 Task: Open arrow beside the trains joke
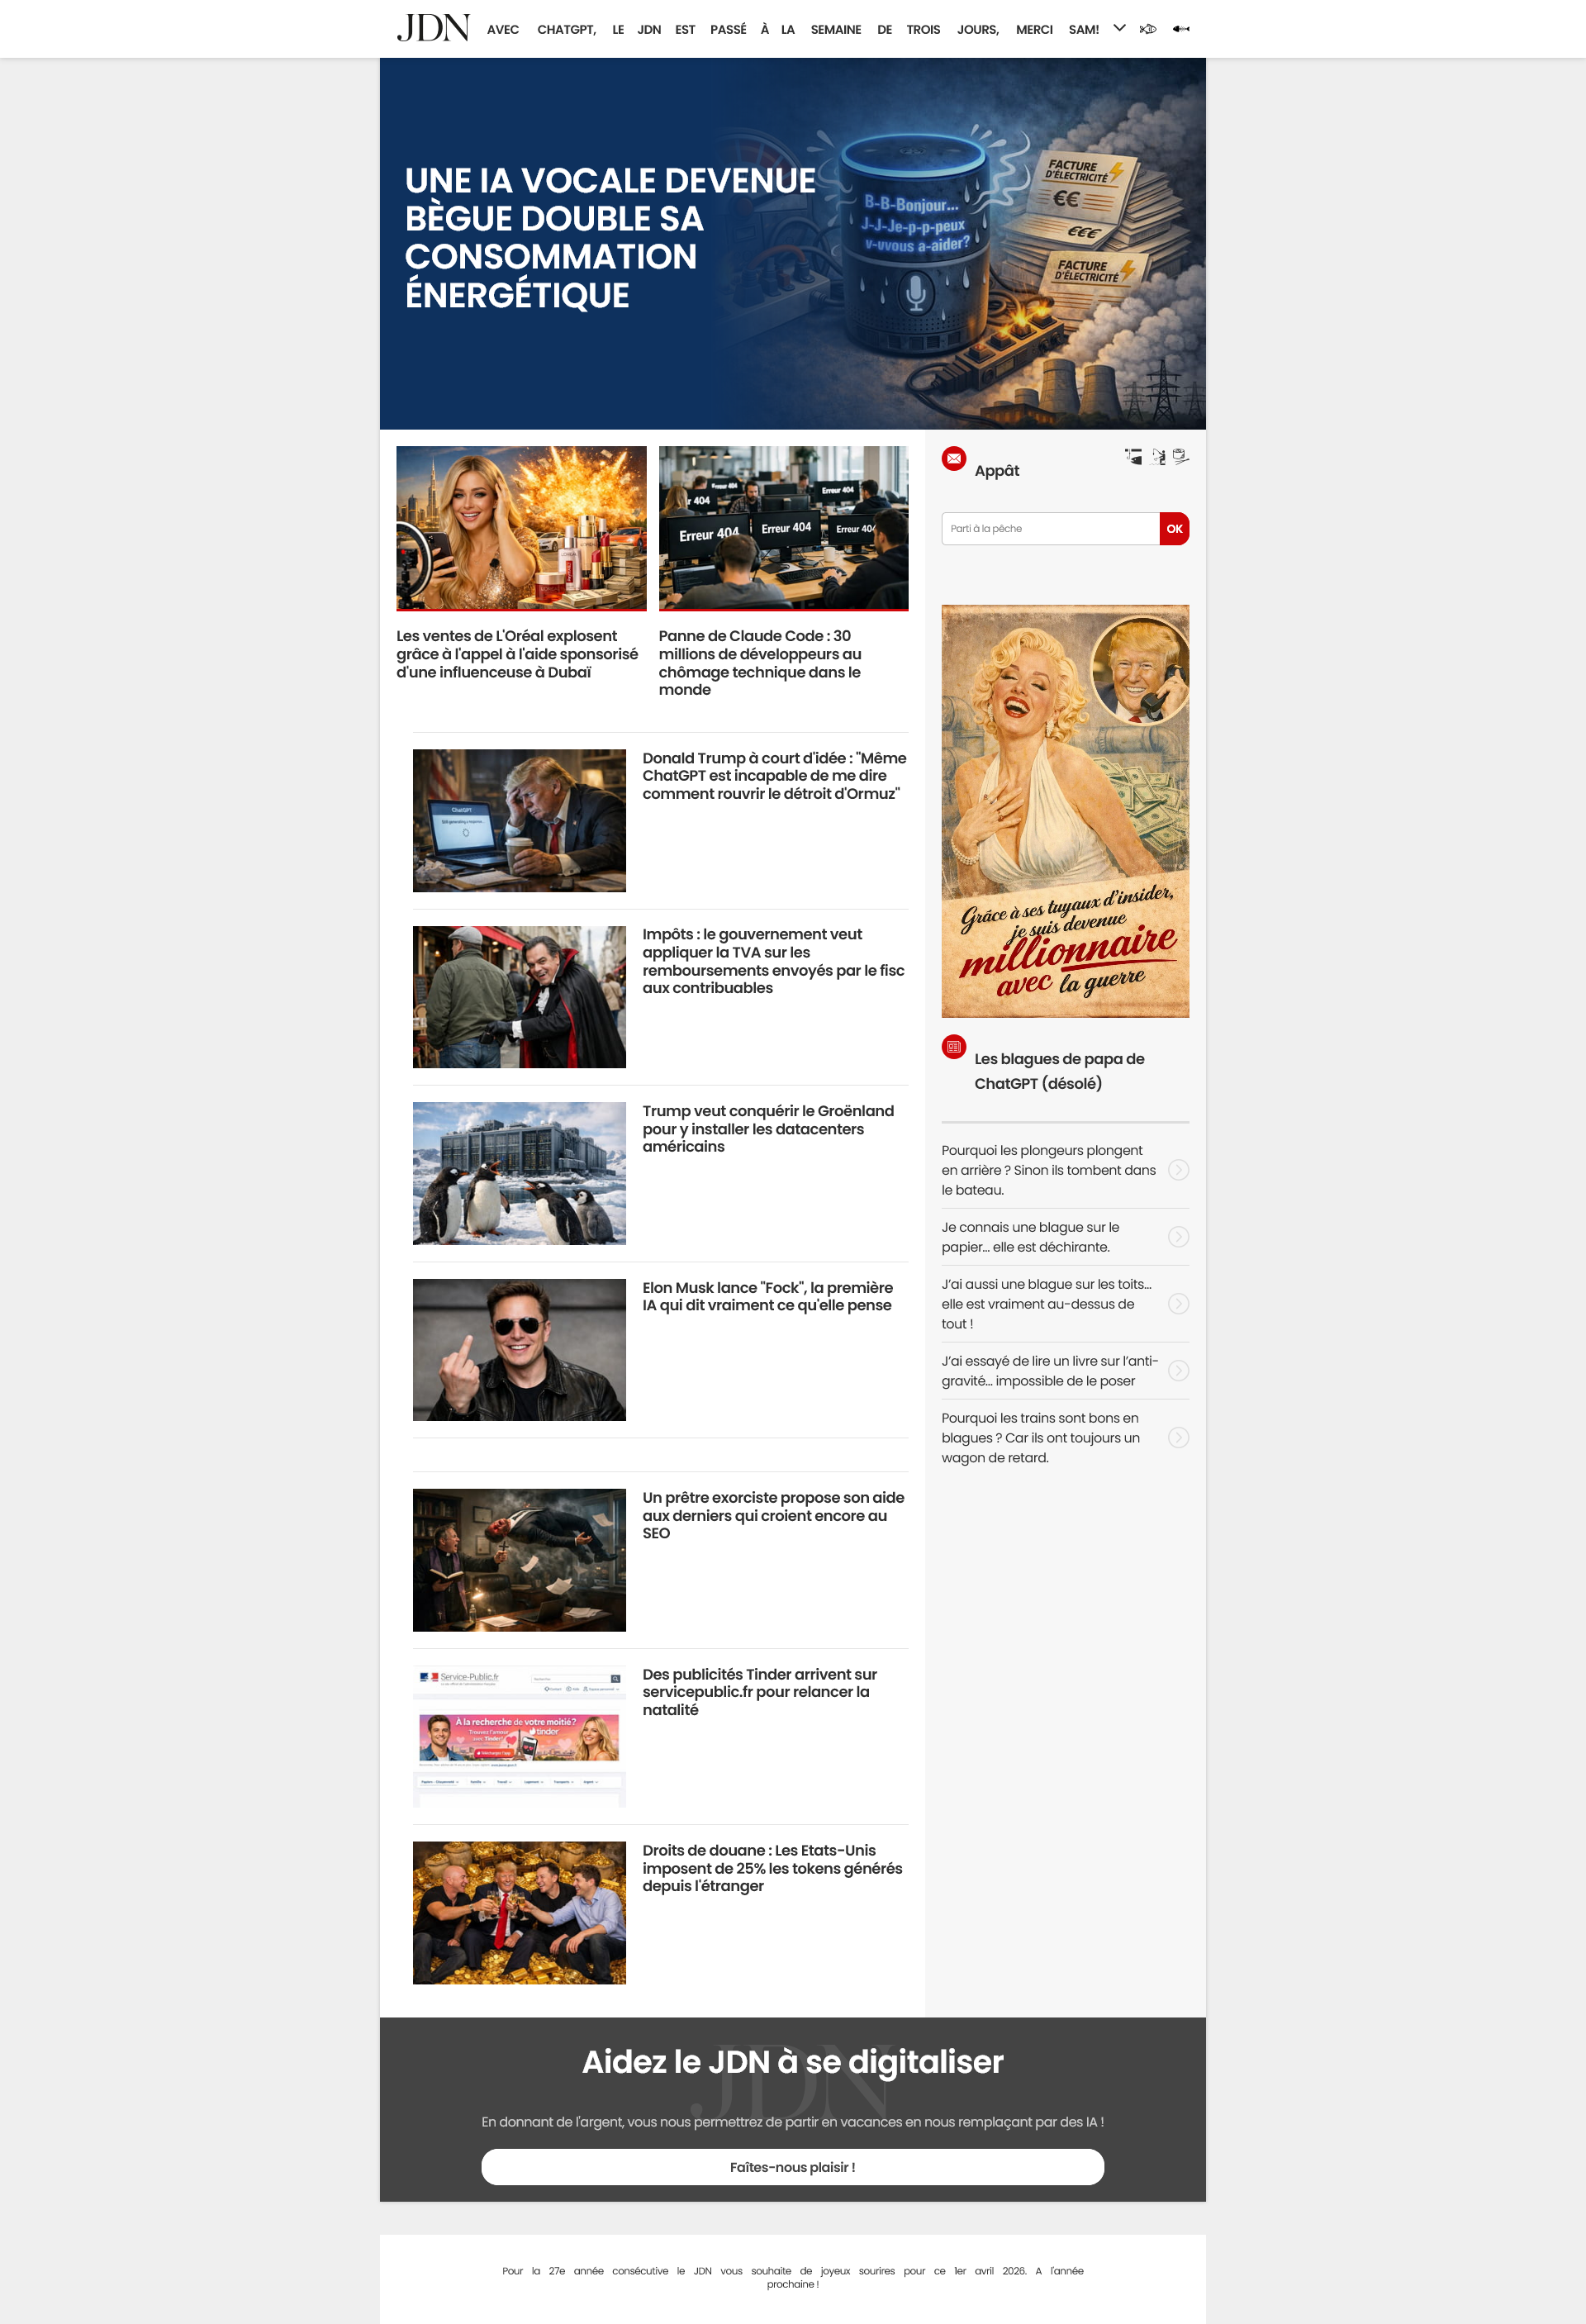tap(1178, 1437)
